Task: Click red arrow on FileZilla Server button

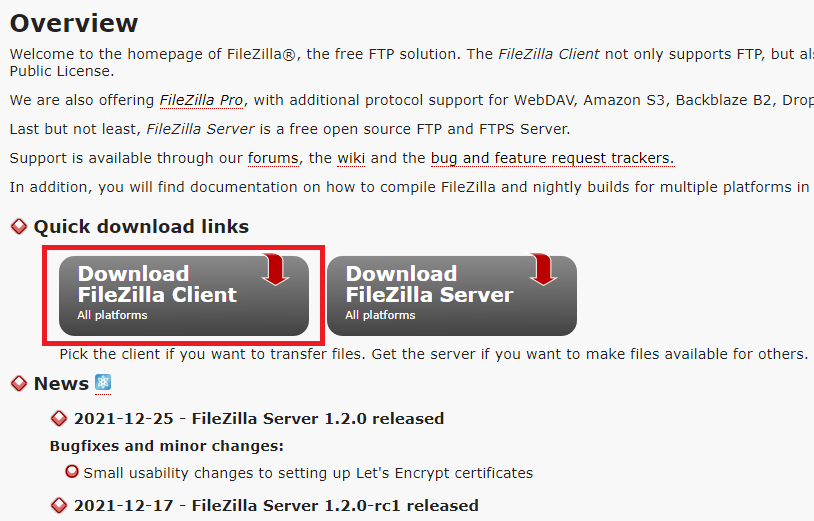Action: (543, 269)
